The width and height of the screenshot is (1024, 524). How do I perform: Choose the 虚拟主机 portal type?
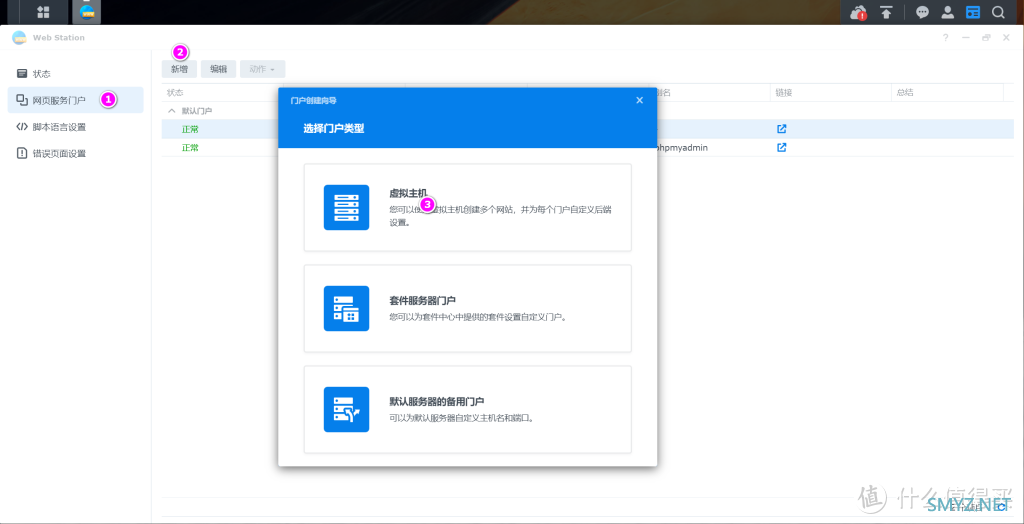tap(468, 207)
